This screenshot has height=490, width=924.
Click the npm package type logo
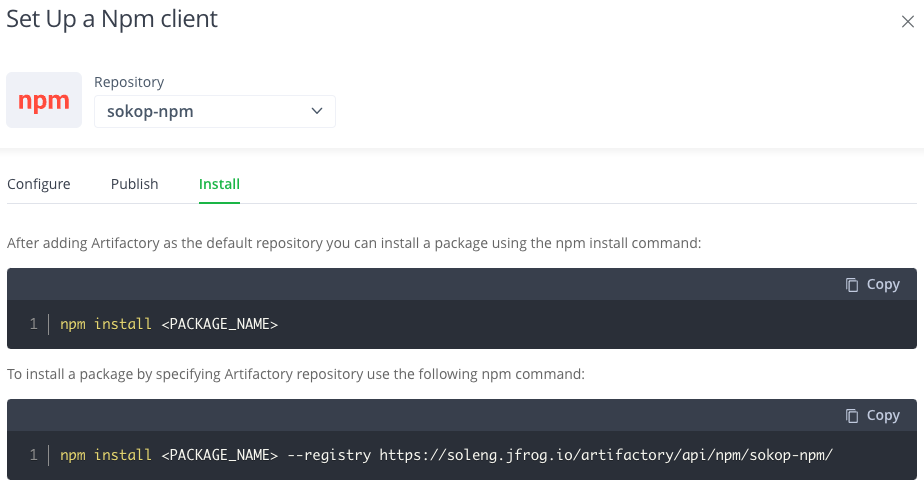click(x=44, y=100)
